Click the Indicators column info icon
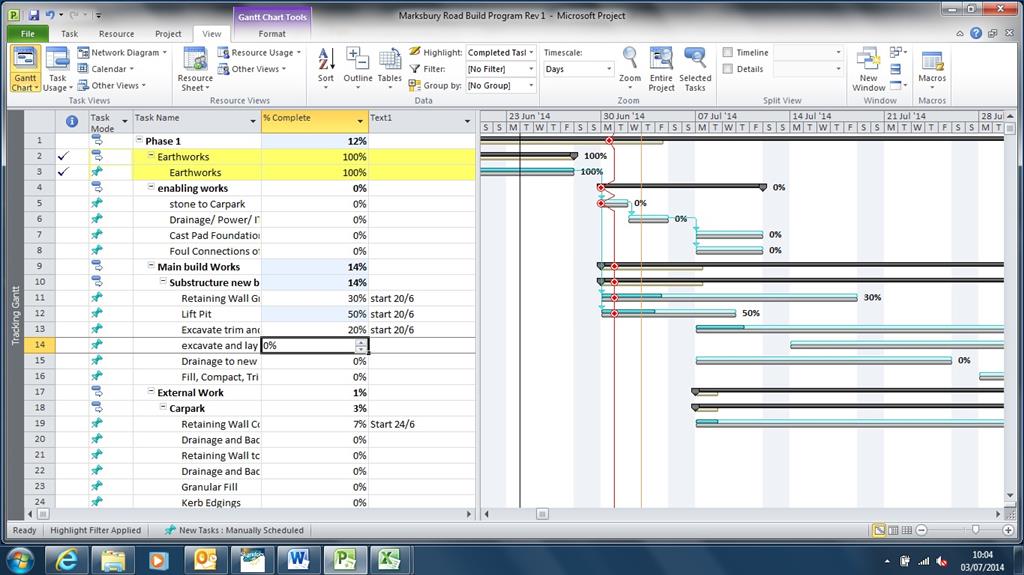Screen dimensions: 1024x575 pos(72,121)
